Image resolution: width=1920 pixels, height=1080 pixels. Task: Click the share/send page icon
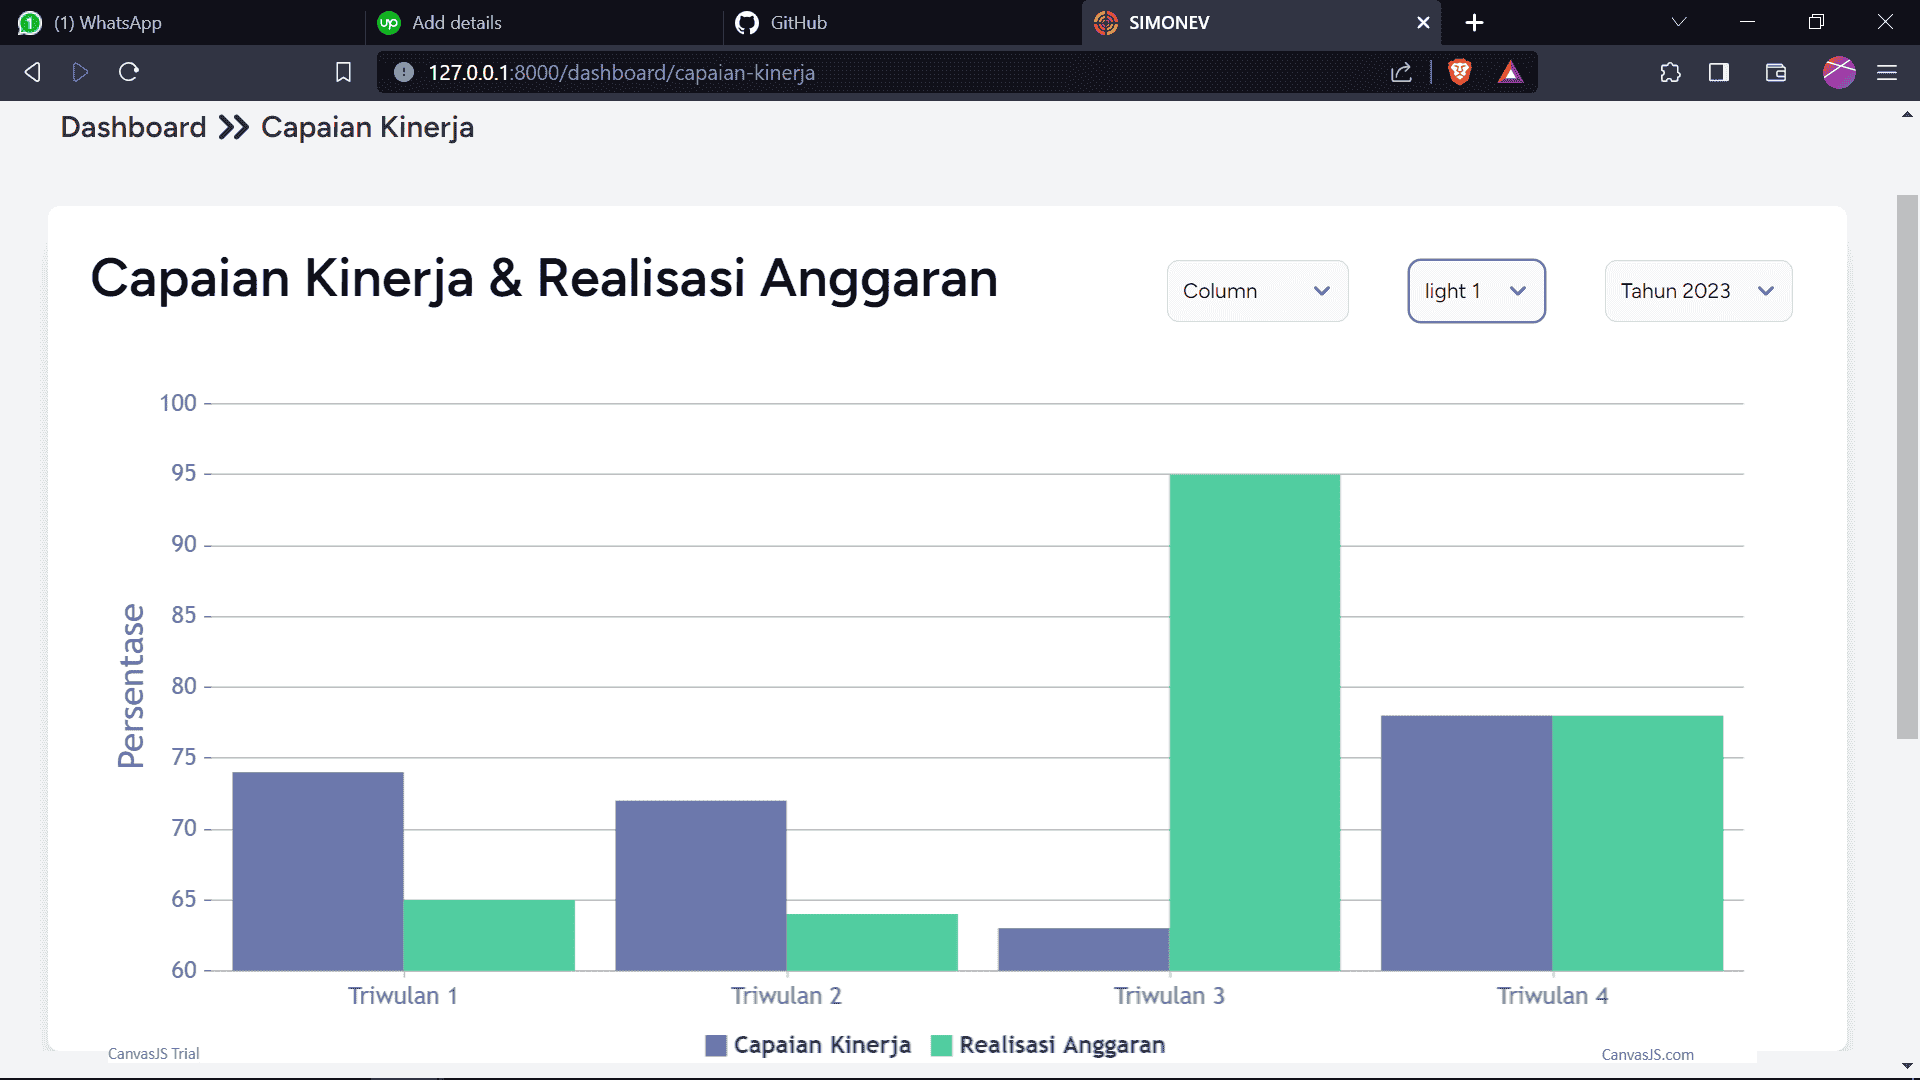pos(1402,72)
